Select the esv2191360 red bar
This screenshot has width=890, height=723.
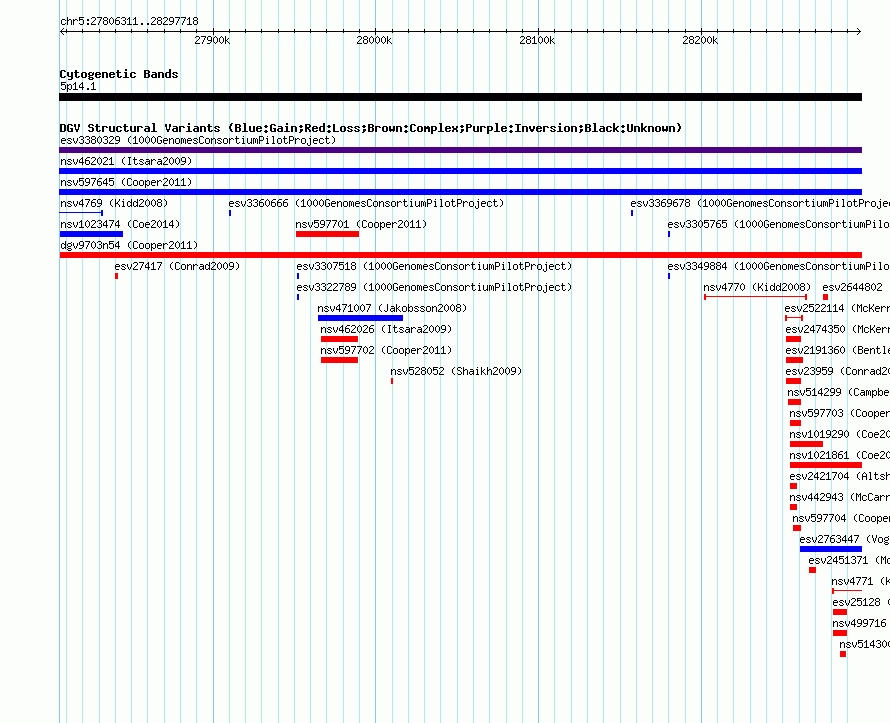(x=795, y=360)
